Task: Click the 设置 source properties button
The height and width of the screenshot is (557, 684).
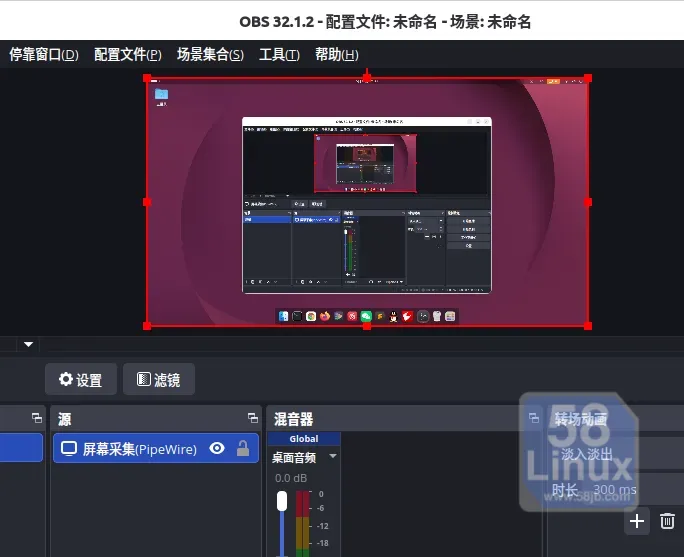Action: tap(81, 379)
